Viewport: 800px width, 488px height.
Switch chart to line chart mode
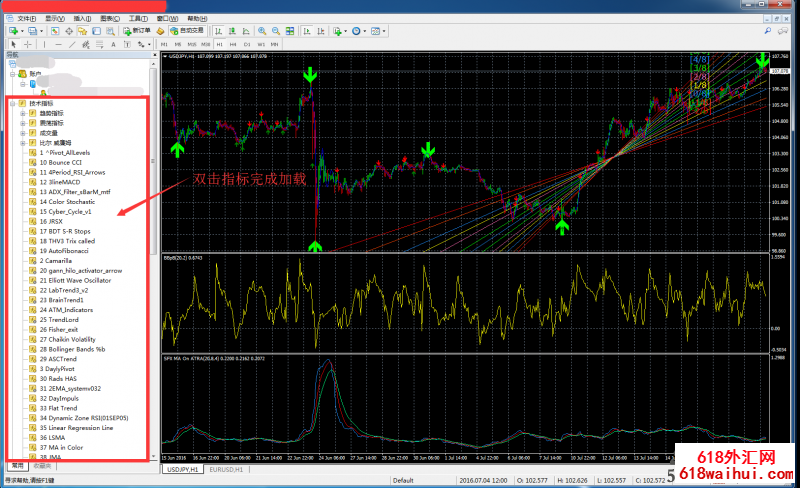(246, 31)
